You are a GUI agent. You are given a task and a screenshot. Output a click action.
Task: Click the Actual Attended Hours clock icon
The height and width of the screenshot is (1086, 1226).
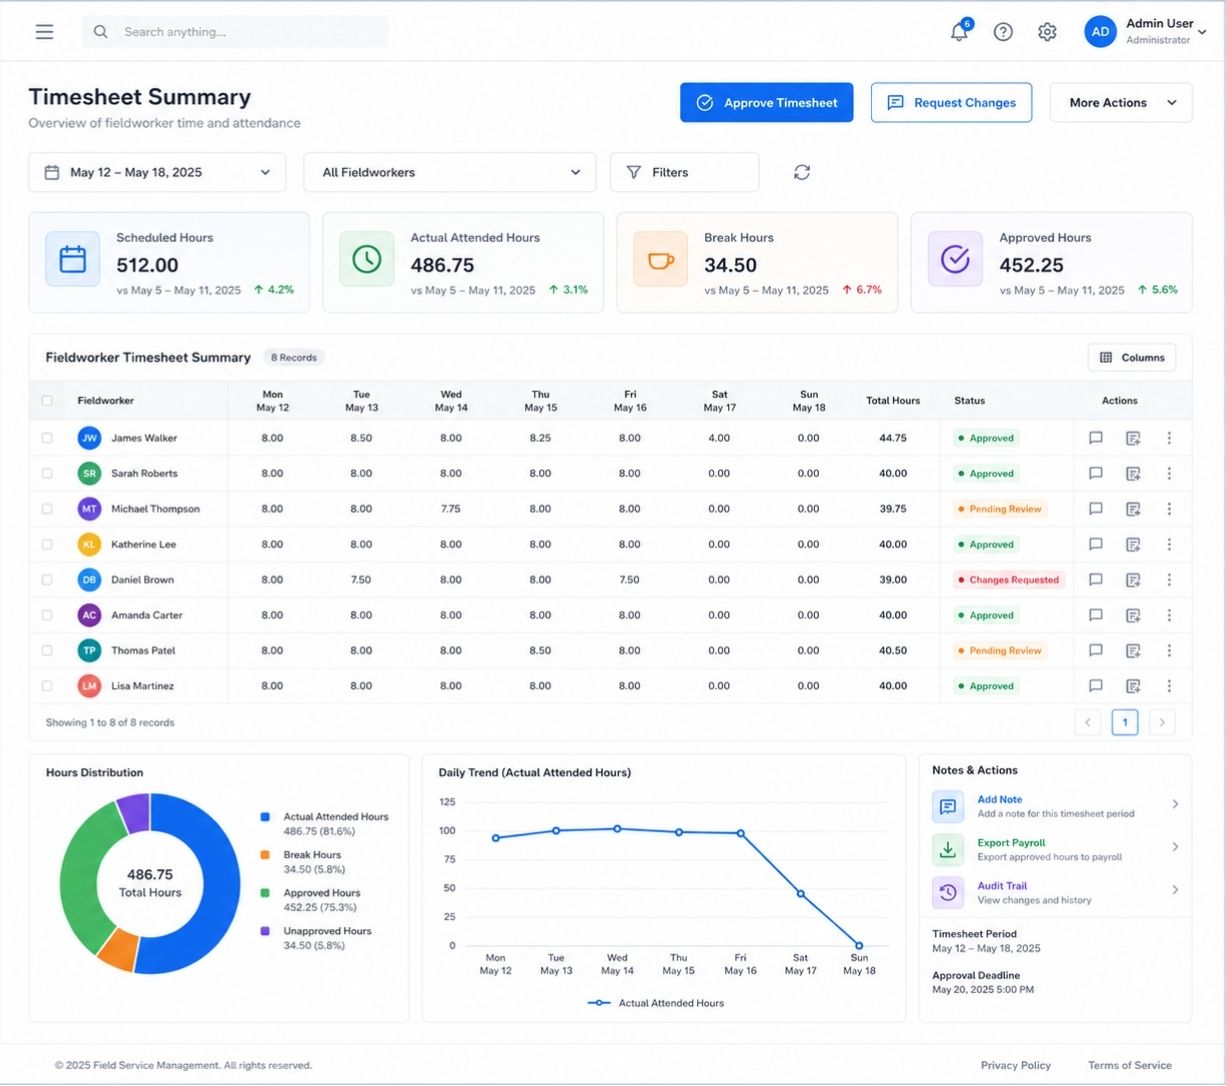tap(367, 260)
